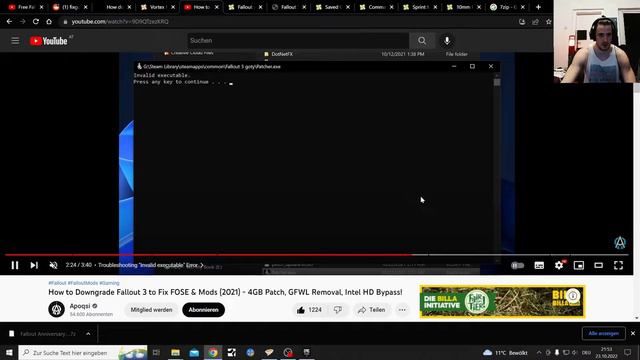Switch to the 10mm tab

(462, 7)
